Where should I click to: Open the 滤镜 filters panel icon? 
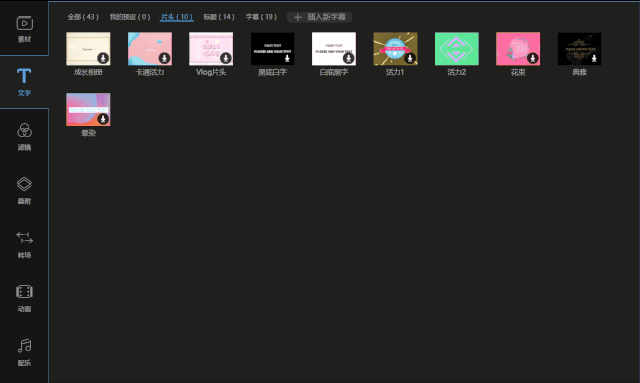click(x=24, y=137)
